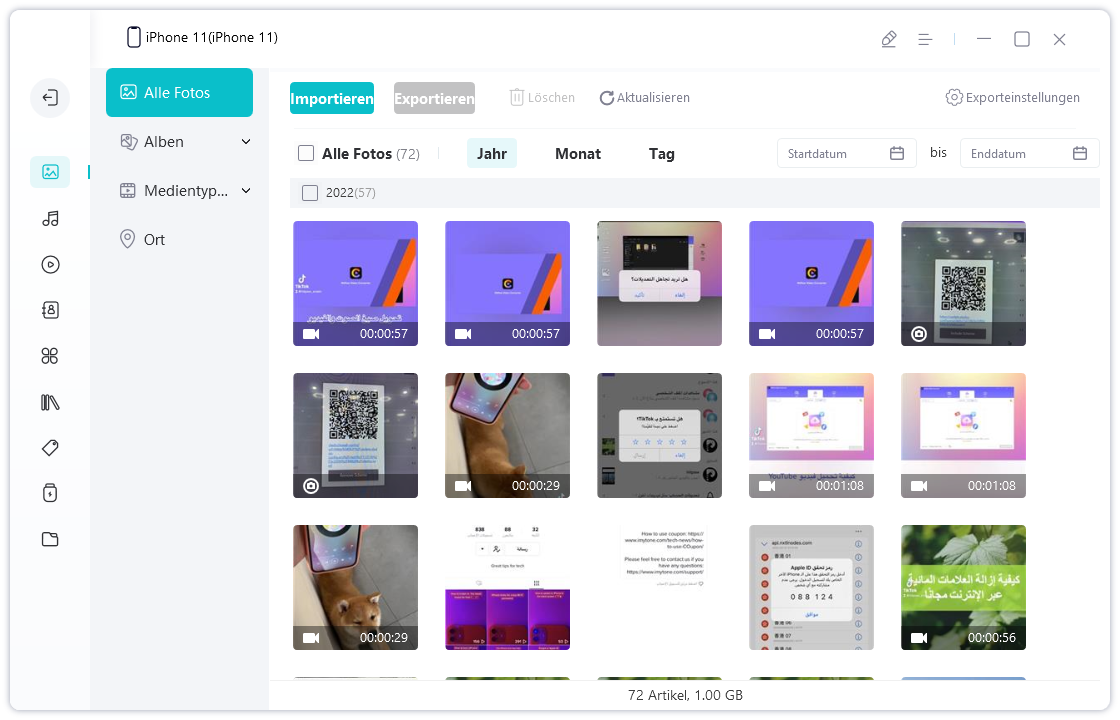Select Alle Fotos in the side menu
Screen dimensions: 1120x720
179,92
